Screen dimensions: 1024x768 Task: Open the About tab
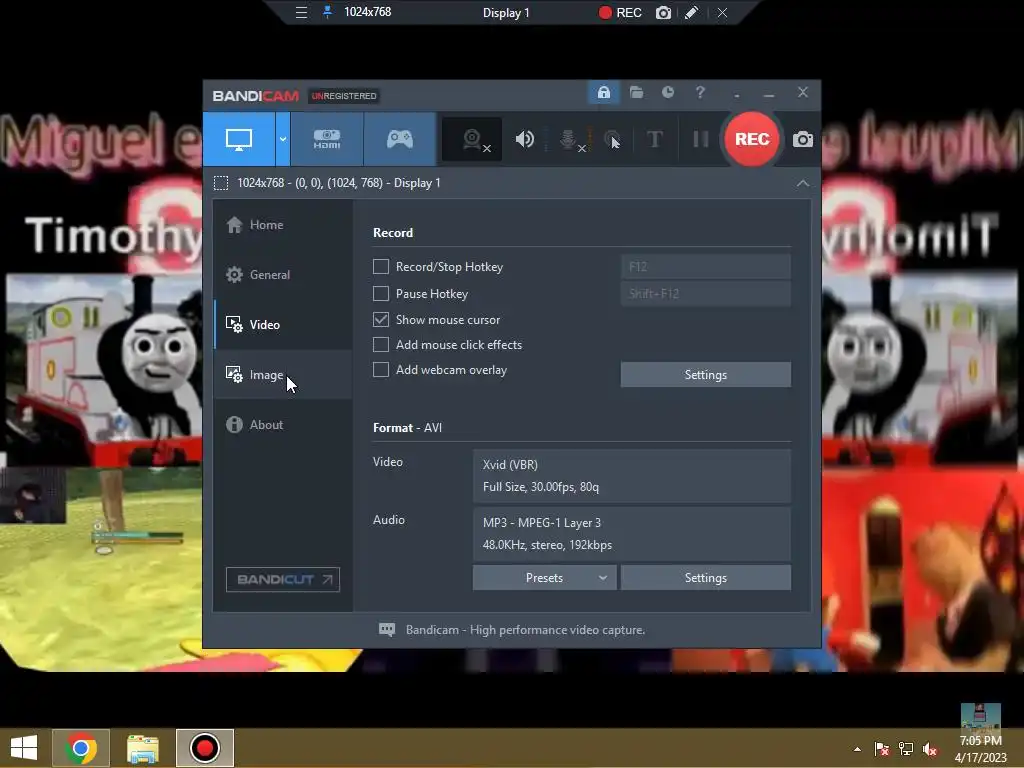tap(283, 424)
